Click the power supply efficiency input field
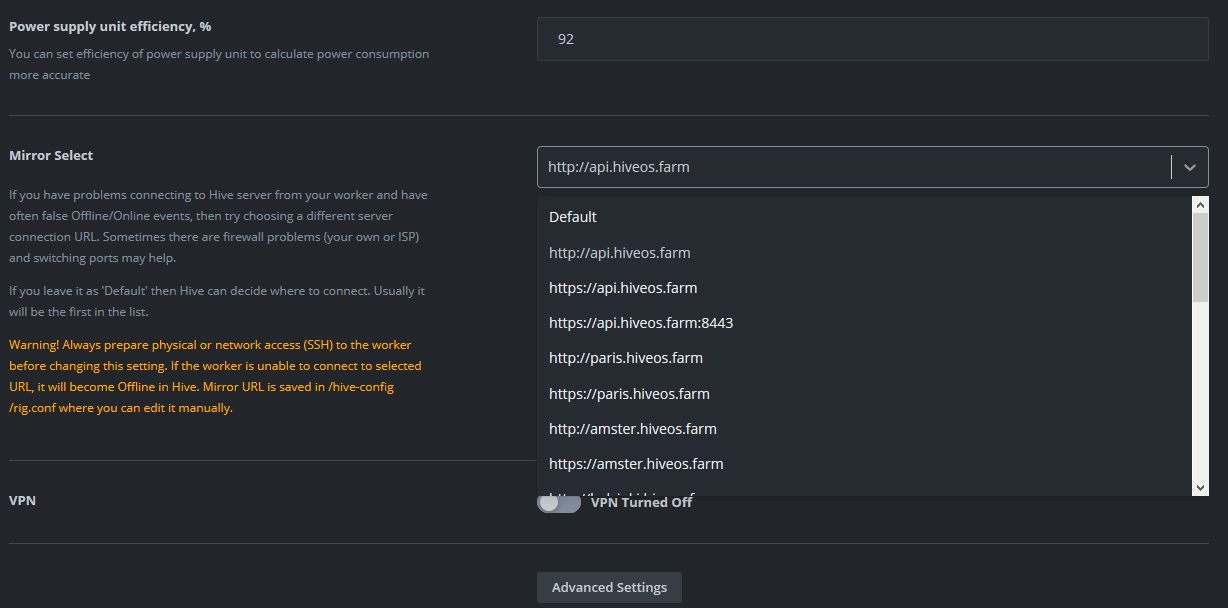1228x608 pixels. pos(870,39)
